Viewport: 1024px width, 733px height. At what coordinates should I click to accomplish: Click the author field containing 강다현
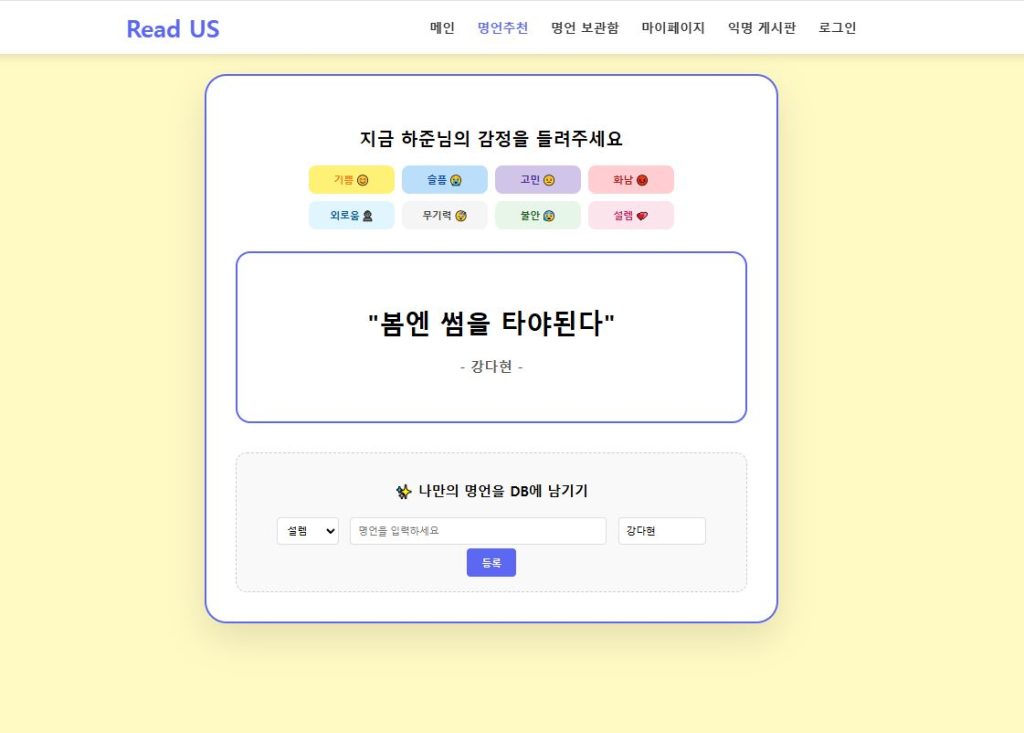[x=661, y=531]
